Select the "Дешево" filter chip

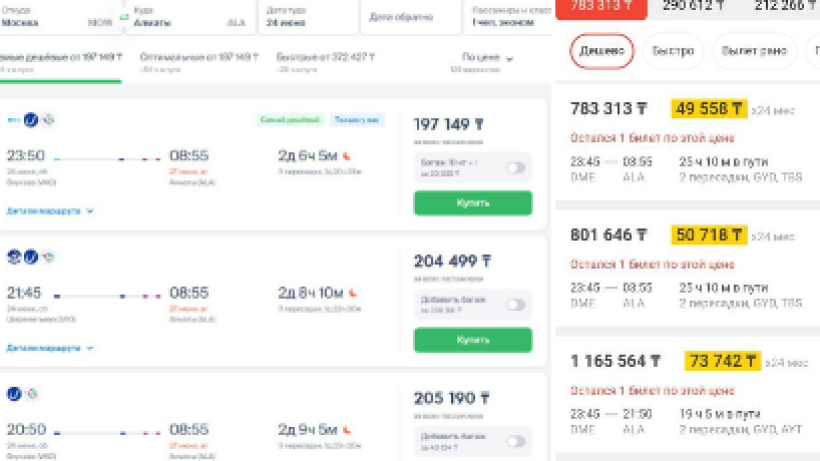[602, 51]
